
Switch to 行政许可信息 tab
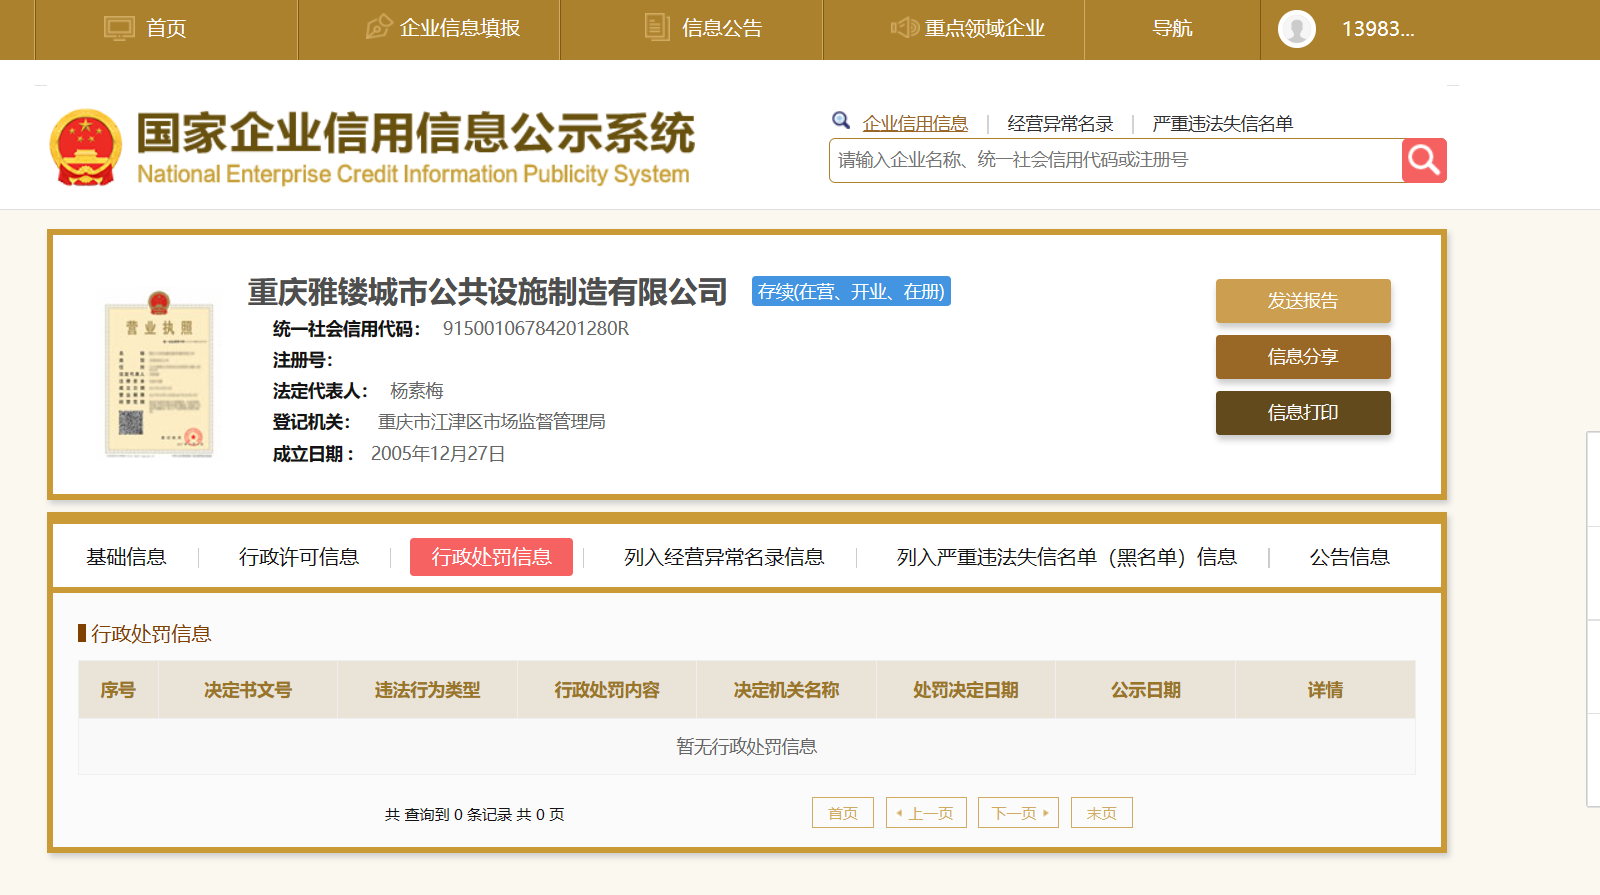pos(299,557)
